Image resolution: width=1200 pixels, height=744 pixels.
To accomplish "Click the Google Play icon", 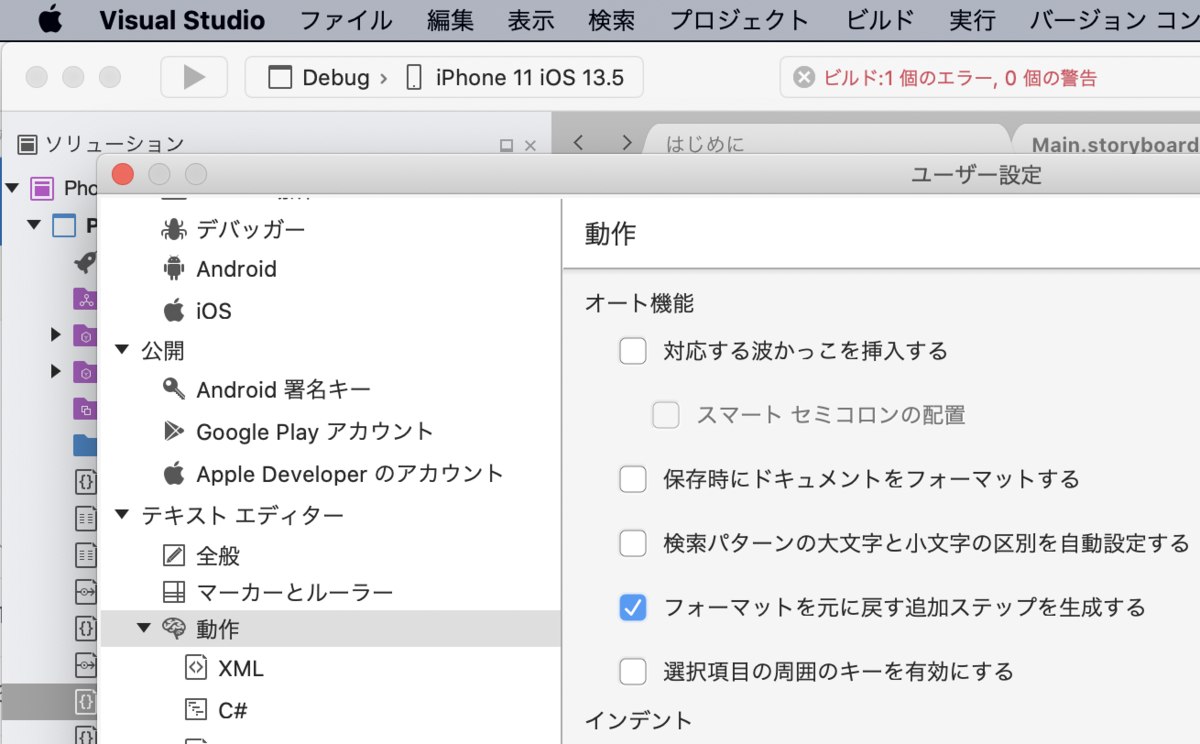I will pos(174,431).
